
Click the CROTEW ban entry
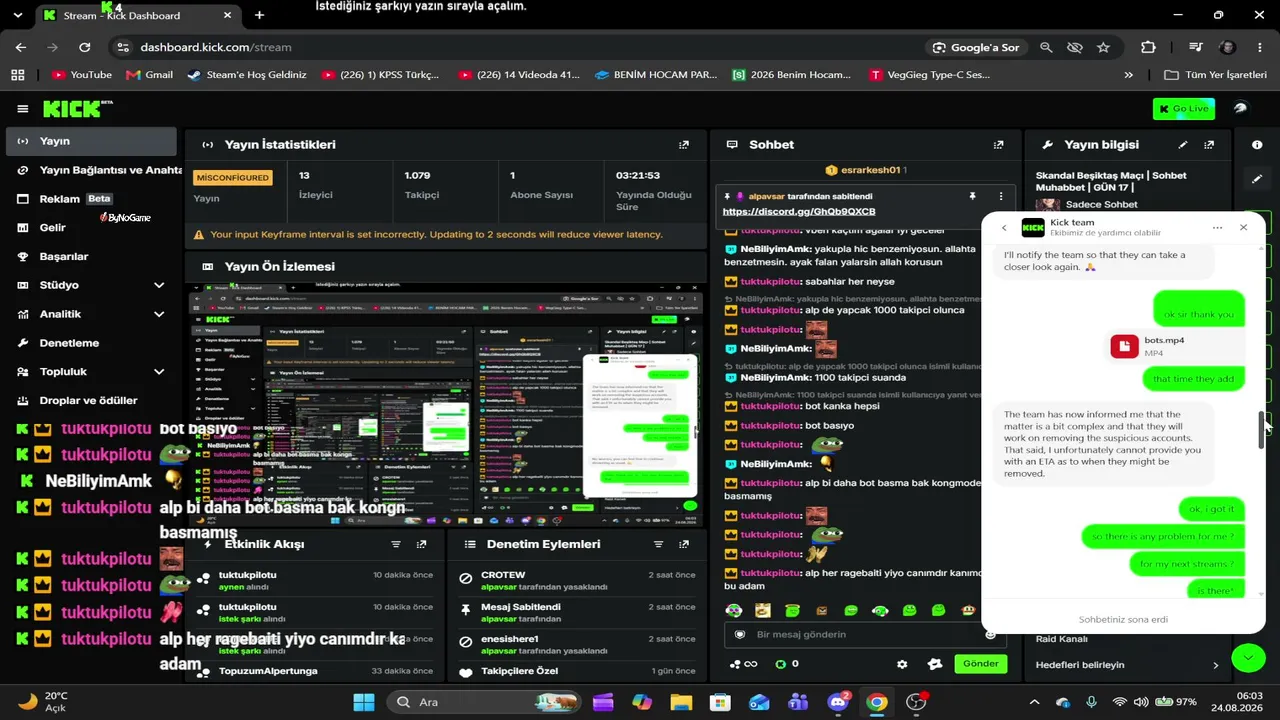576,580
